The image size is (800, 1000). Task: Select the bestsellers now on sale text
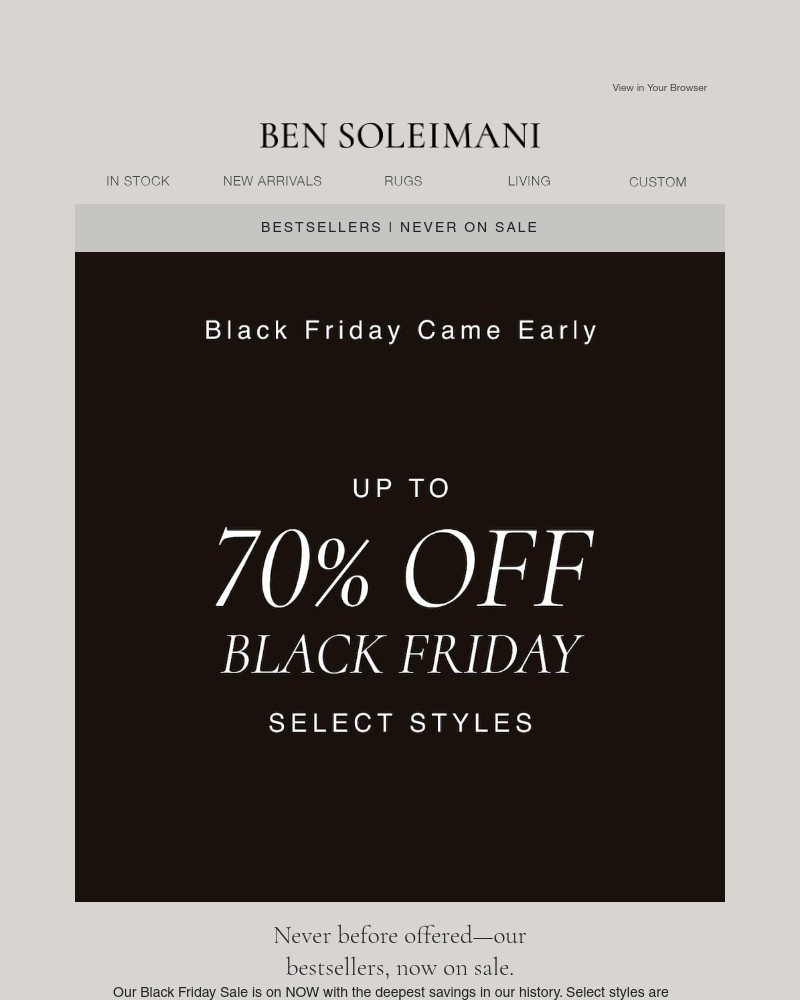[399, 967]
